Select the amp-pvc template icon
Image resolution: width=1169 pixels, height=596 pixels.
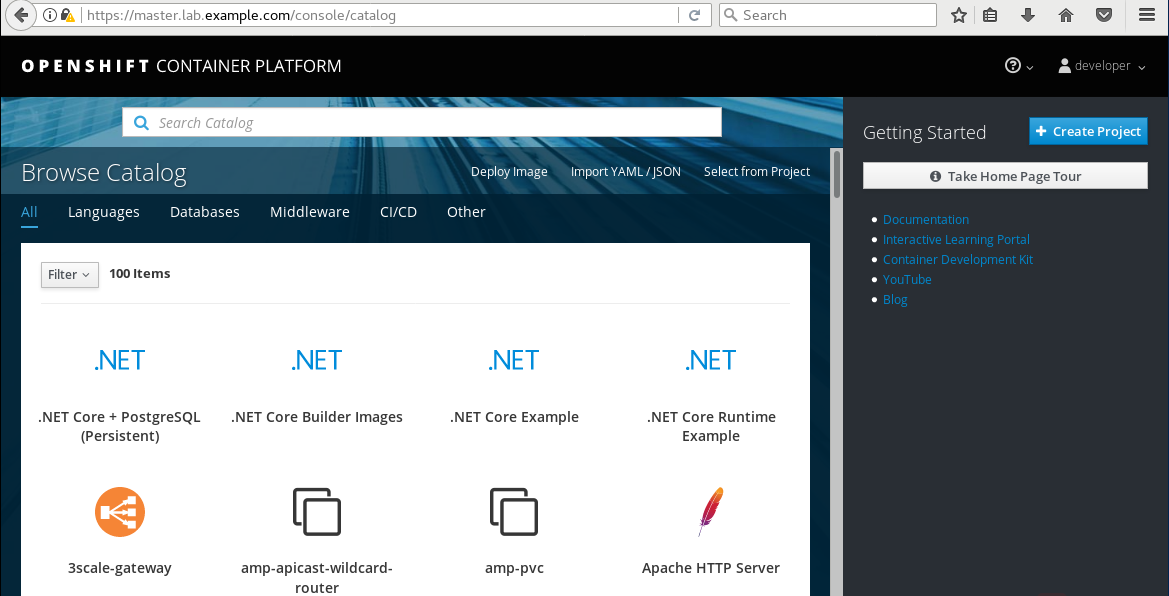(x=514, y=512)
